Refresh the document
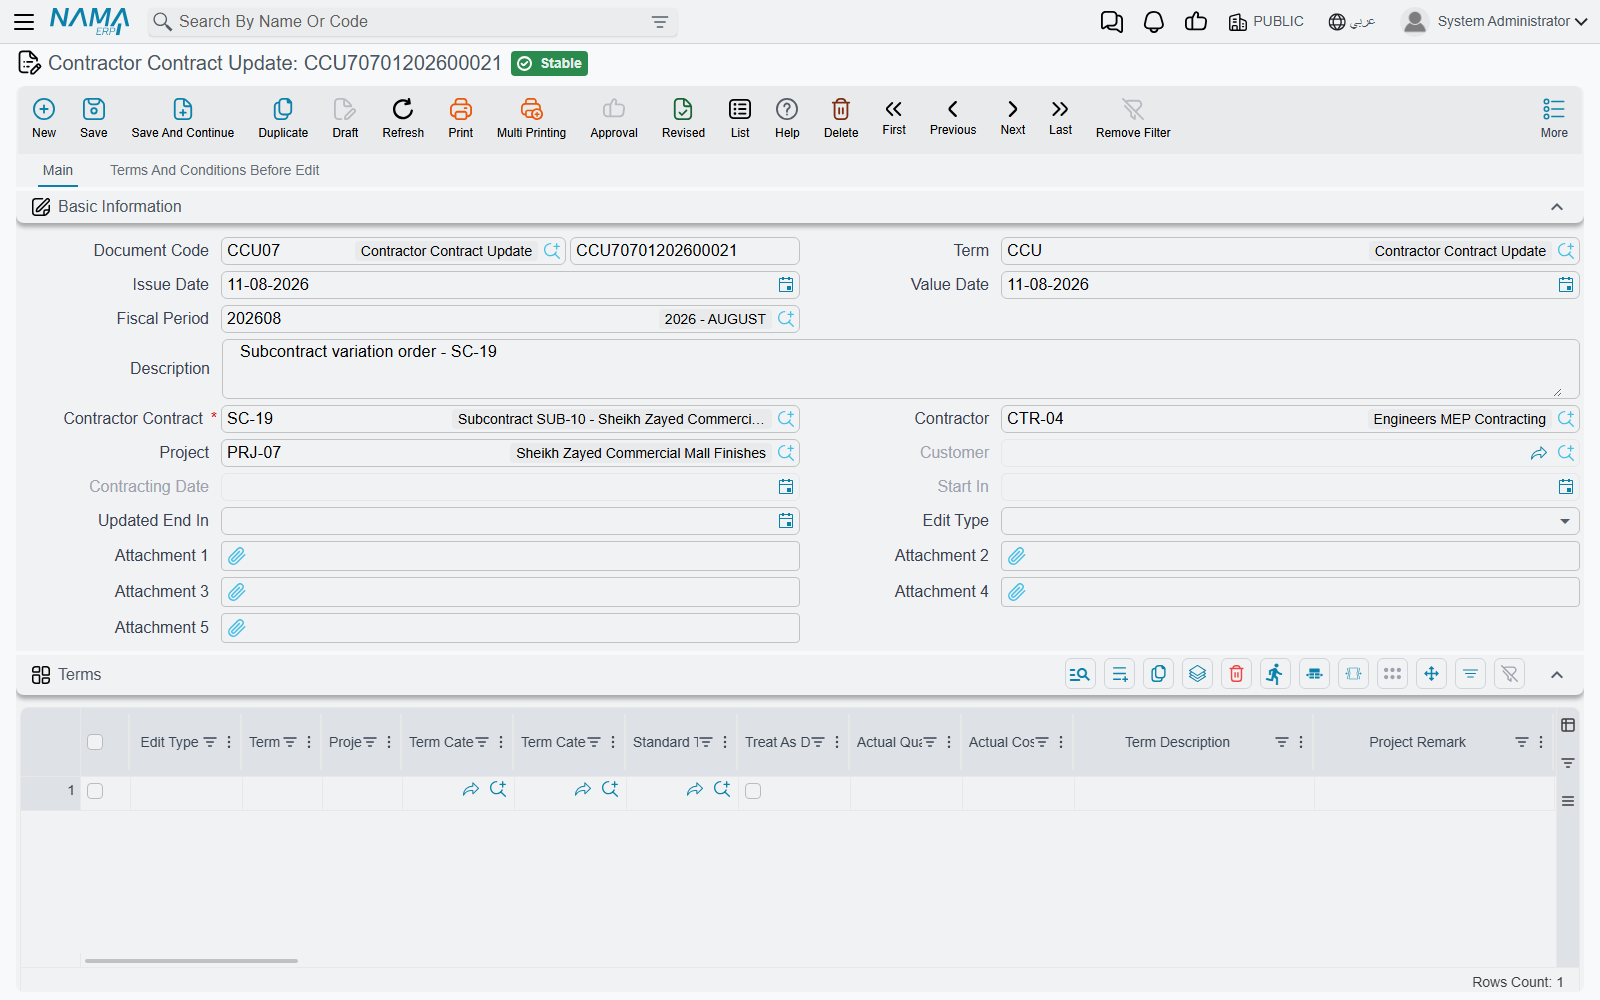Viewport: 1600px width, 1000px height. point(403,118)
